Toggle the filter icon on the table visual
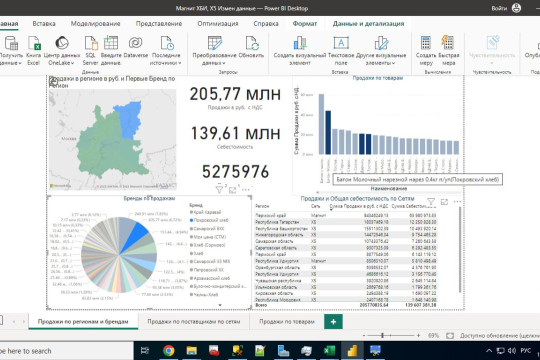 [x=430, y=202]
